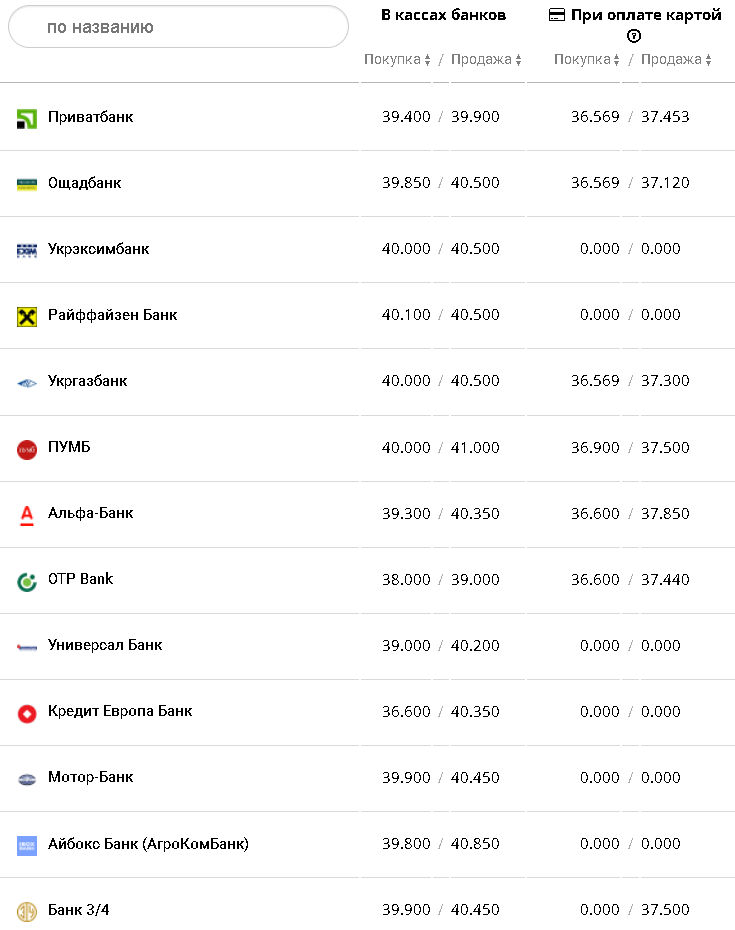735x930 pixels.
Task: Click the help icon under При оплате картой
Action: (633, 36)
